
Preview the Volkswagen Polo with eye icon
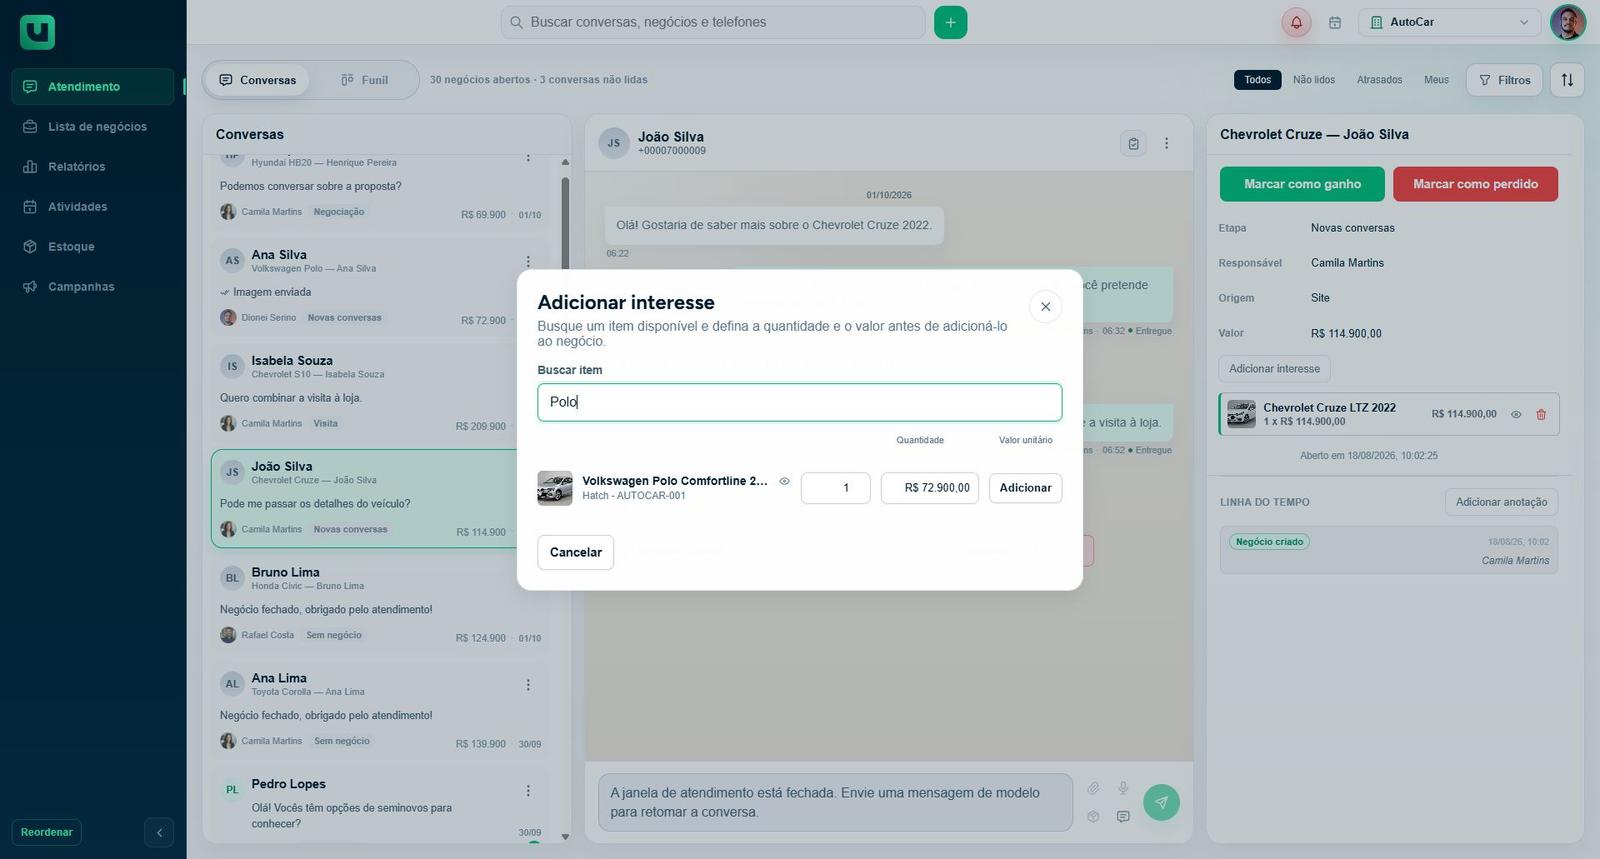tap(784, 481)
